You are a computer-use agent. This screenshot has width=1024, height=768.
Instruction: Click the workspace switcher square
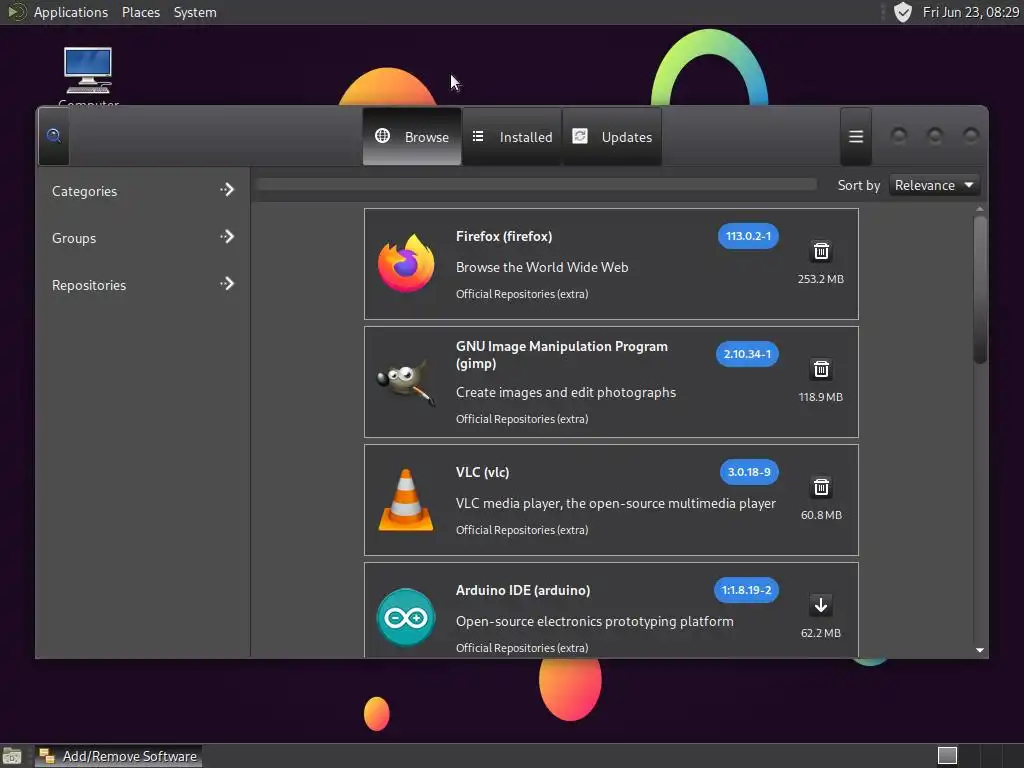[947, 756]
